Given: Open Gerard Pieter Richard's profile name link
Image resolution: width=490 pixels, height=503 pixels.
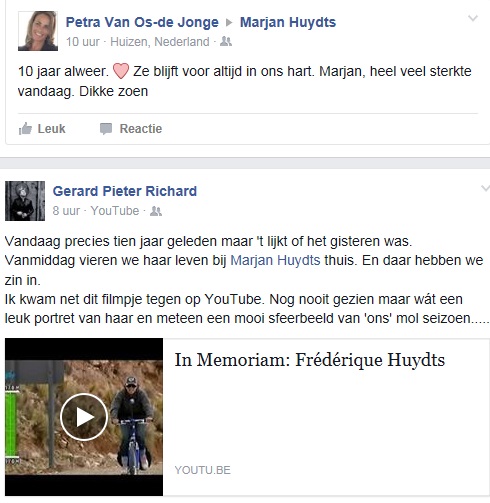Looking at the screenshot, I should [x=125, y=191].
